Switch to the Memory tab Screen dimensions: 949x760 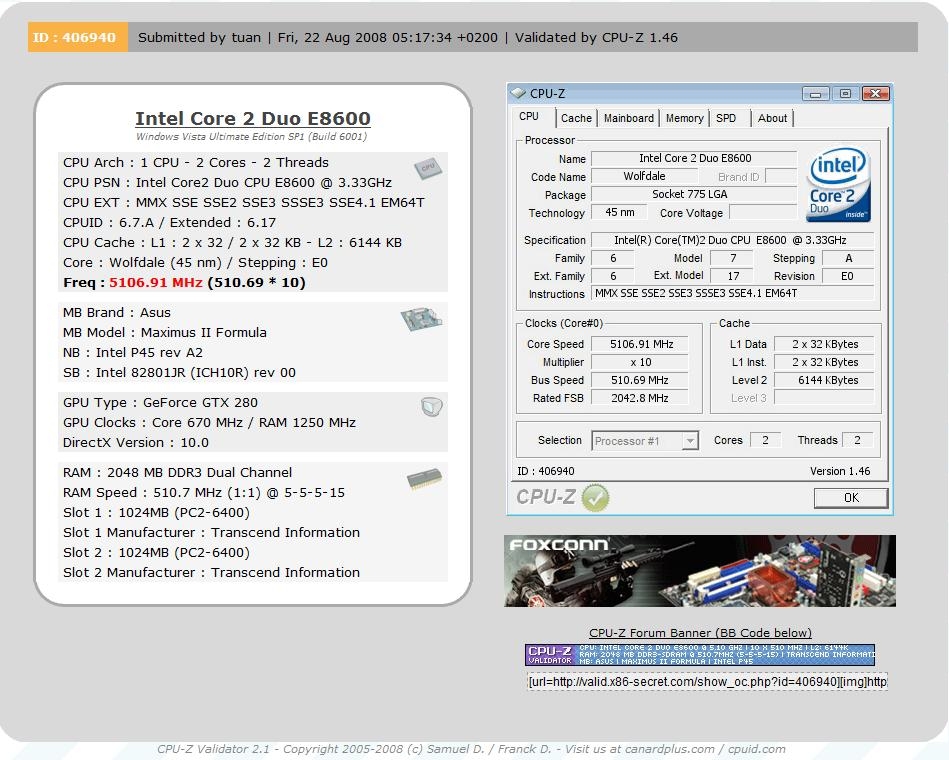(685, 118)
